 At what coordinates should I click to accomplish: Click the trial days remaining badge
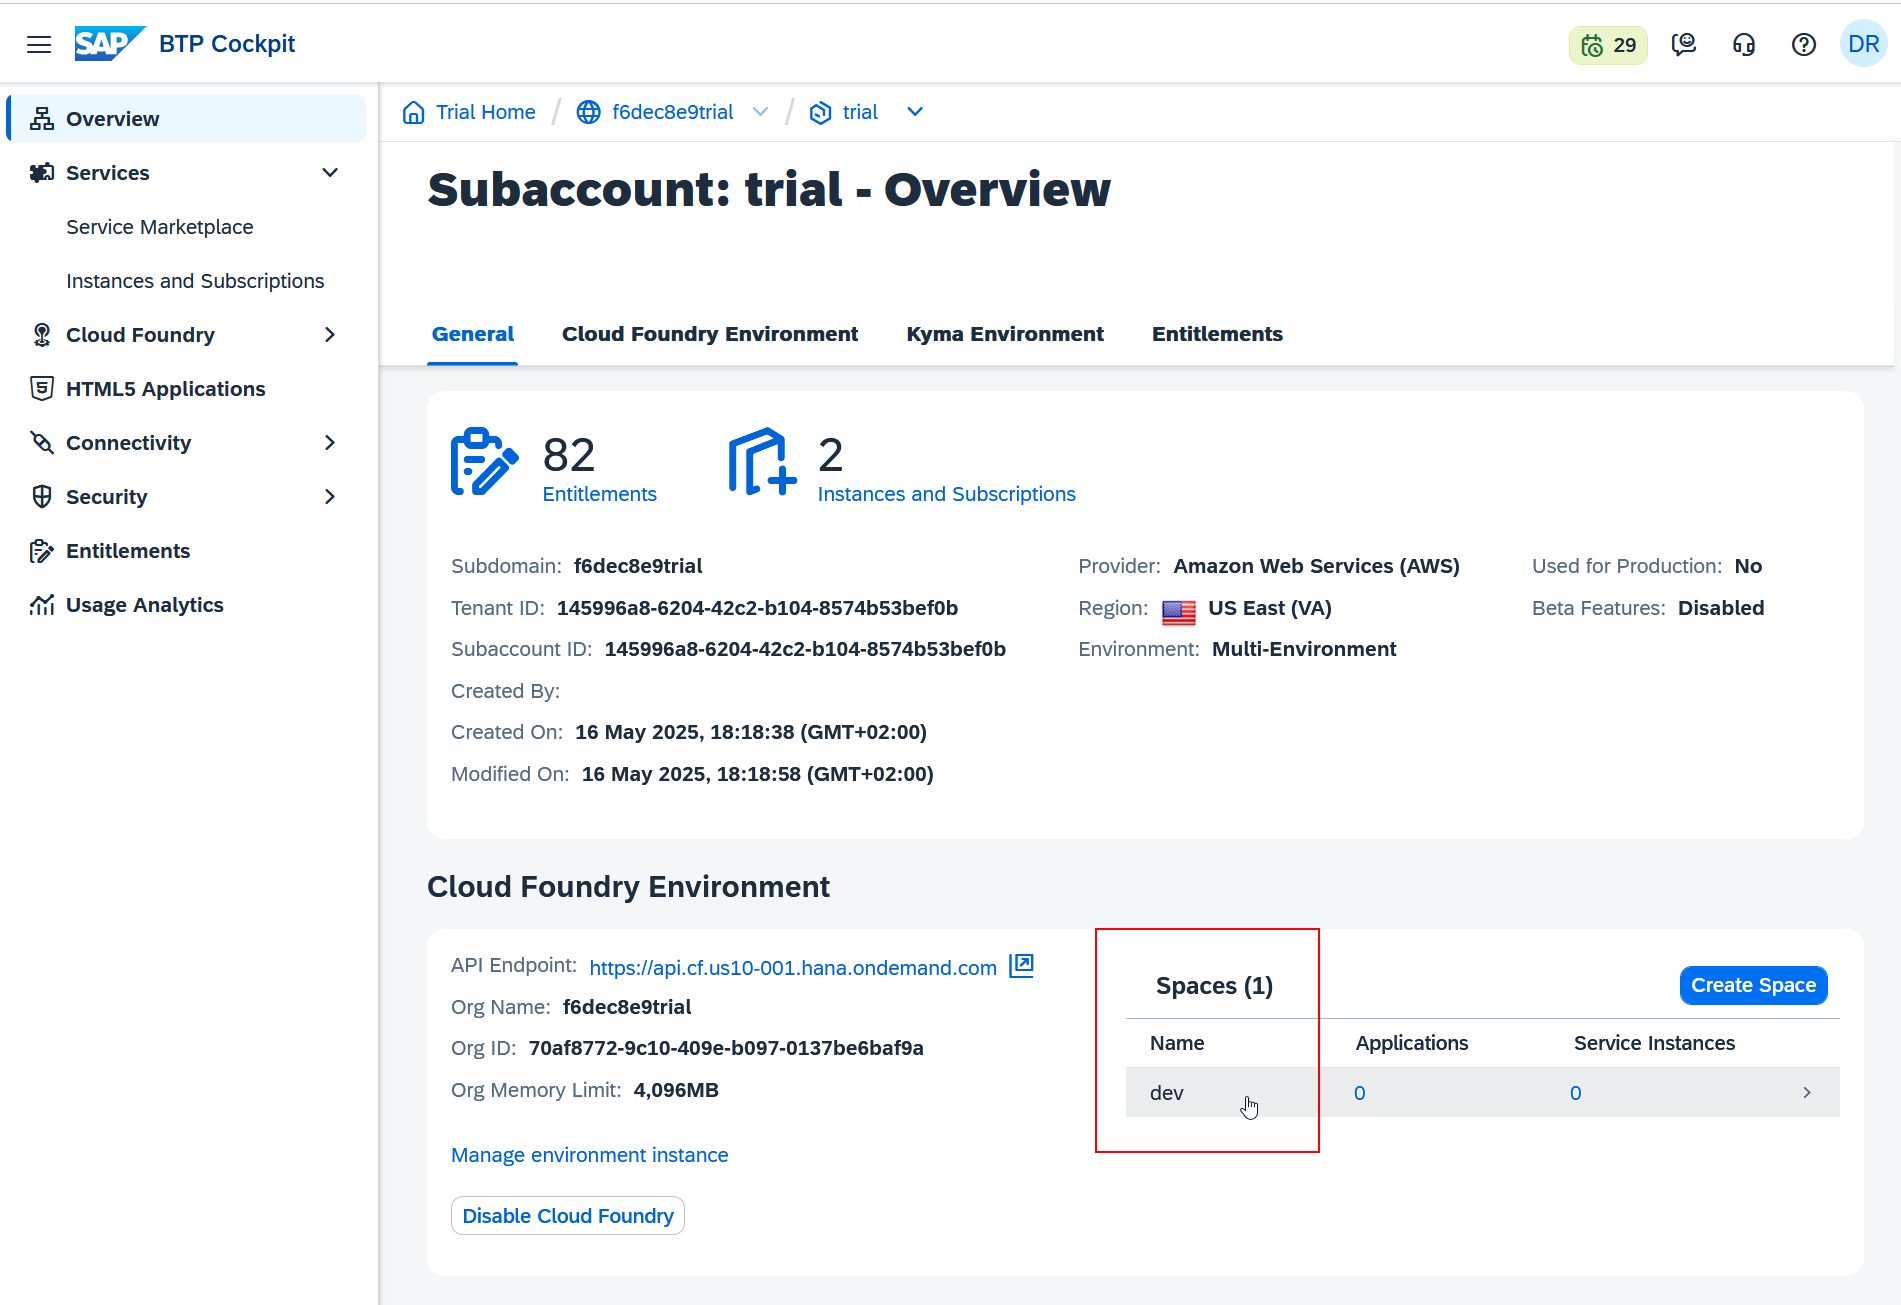pyautogui.click(x=1608, y=45)
